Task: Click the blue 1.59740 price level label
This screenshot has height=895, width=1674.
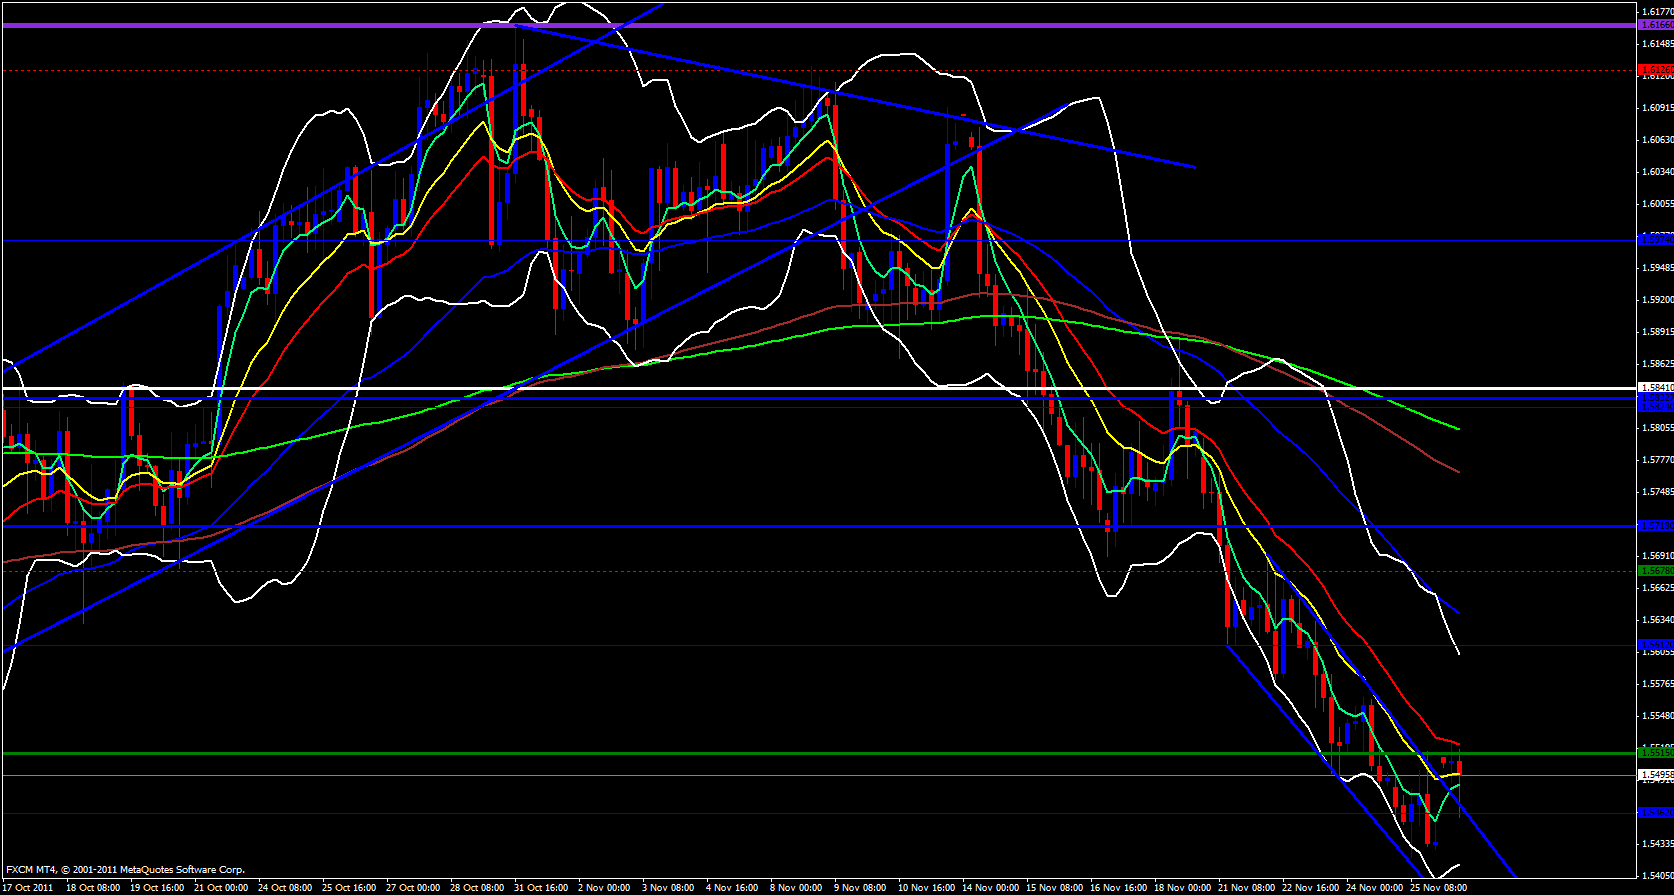Action: pos(1655,240)
